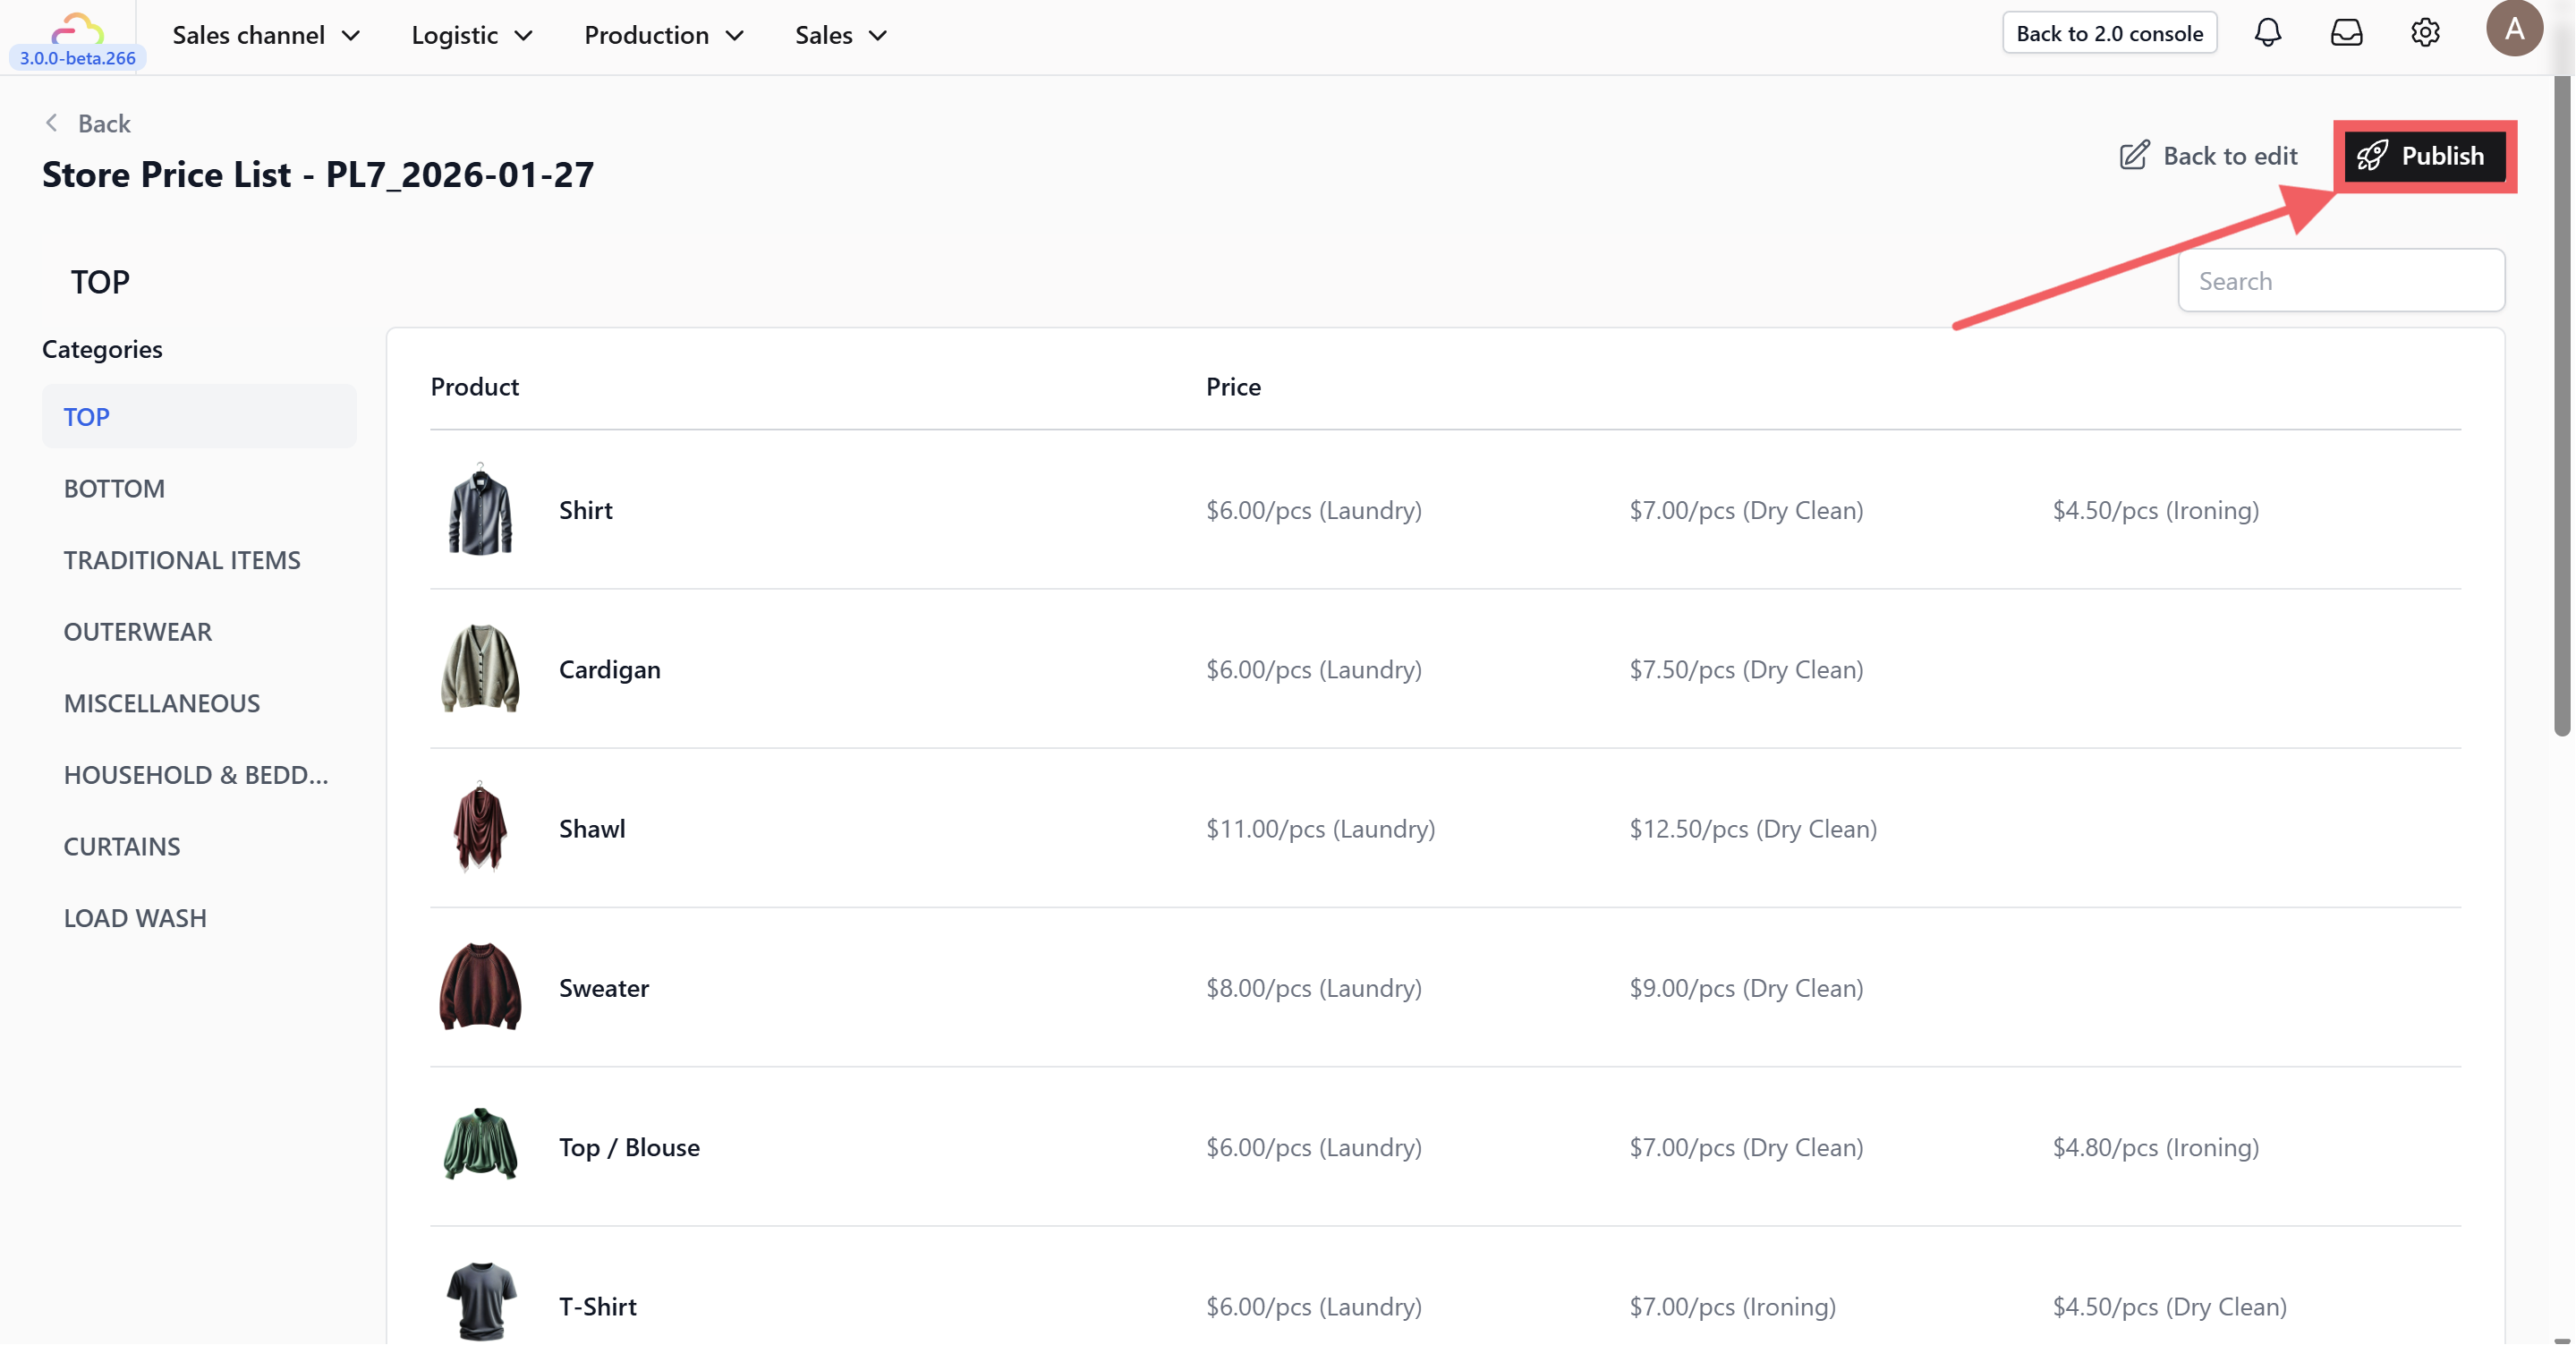The width and height of the screenshot is (2576, 1345).
Task: Select the OUTERWEAR category
Action: point(138,632)
